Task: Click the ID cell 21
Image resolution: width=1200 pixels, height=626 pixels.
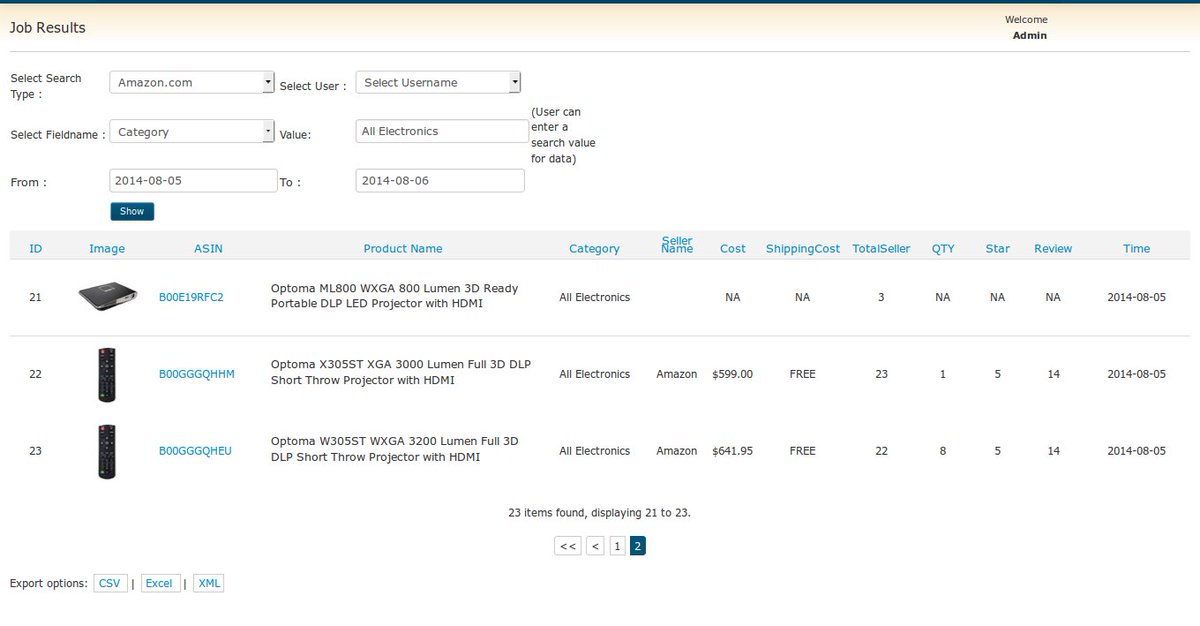Action: pyautogui.click(x=36, y=297)
